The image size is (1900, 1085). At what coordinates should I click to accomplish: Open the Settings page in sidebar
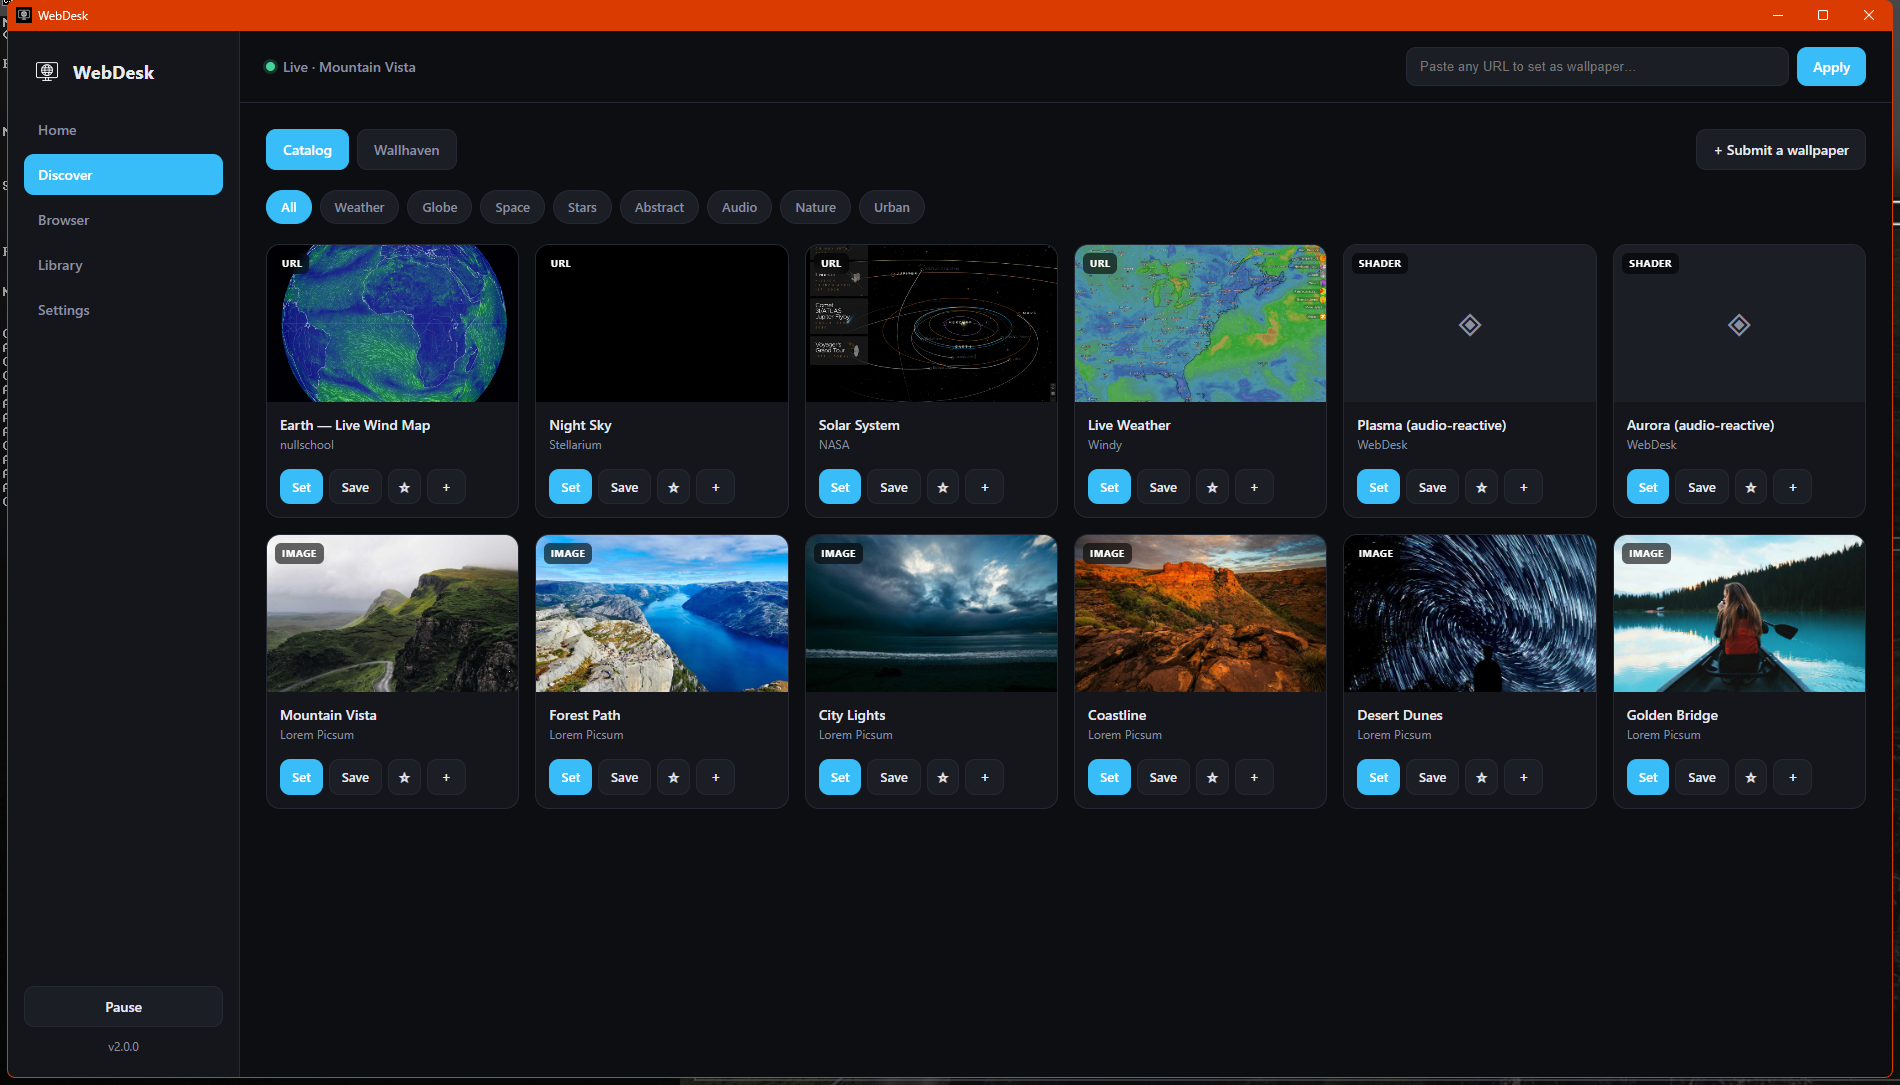123,310
